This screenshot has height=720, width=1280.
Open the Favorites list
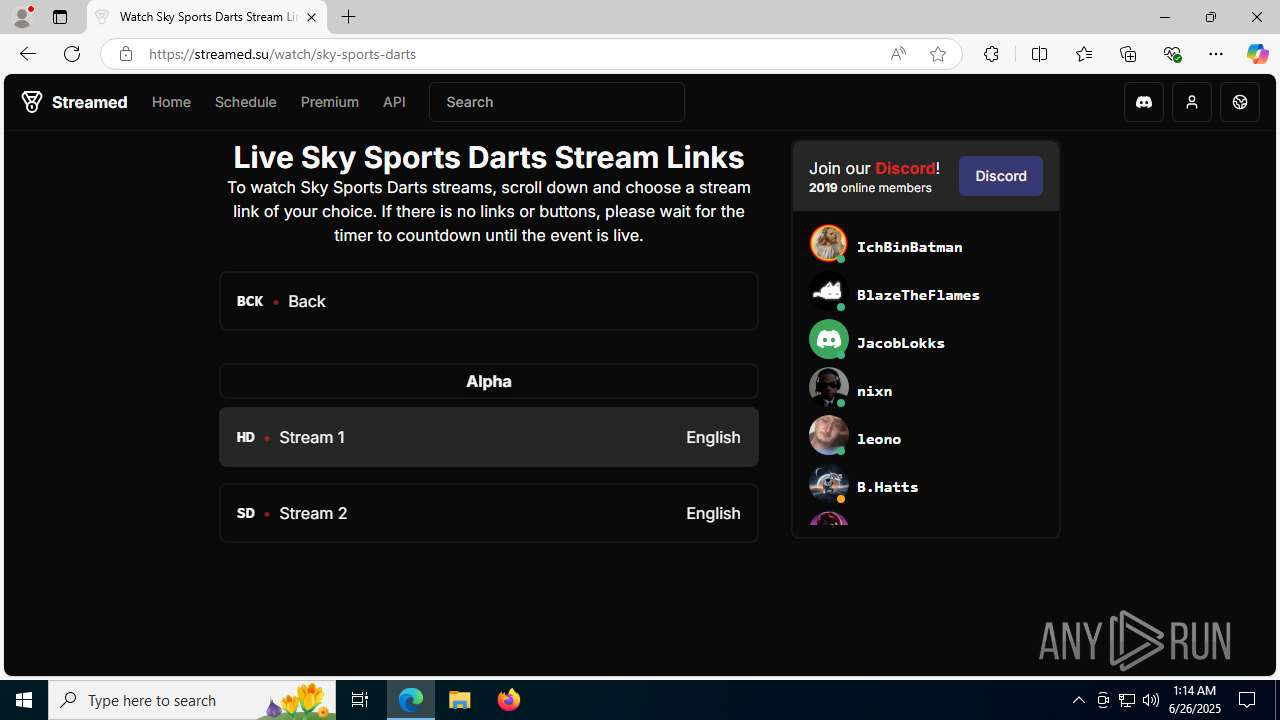pyautogui.click(x=1084, y=54)
